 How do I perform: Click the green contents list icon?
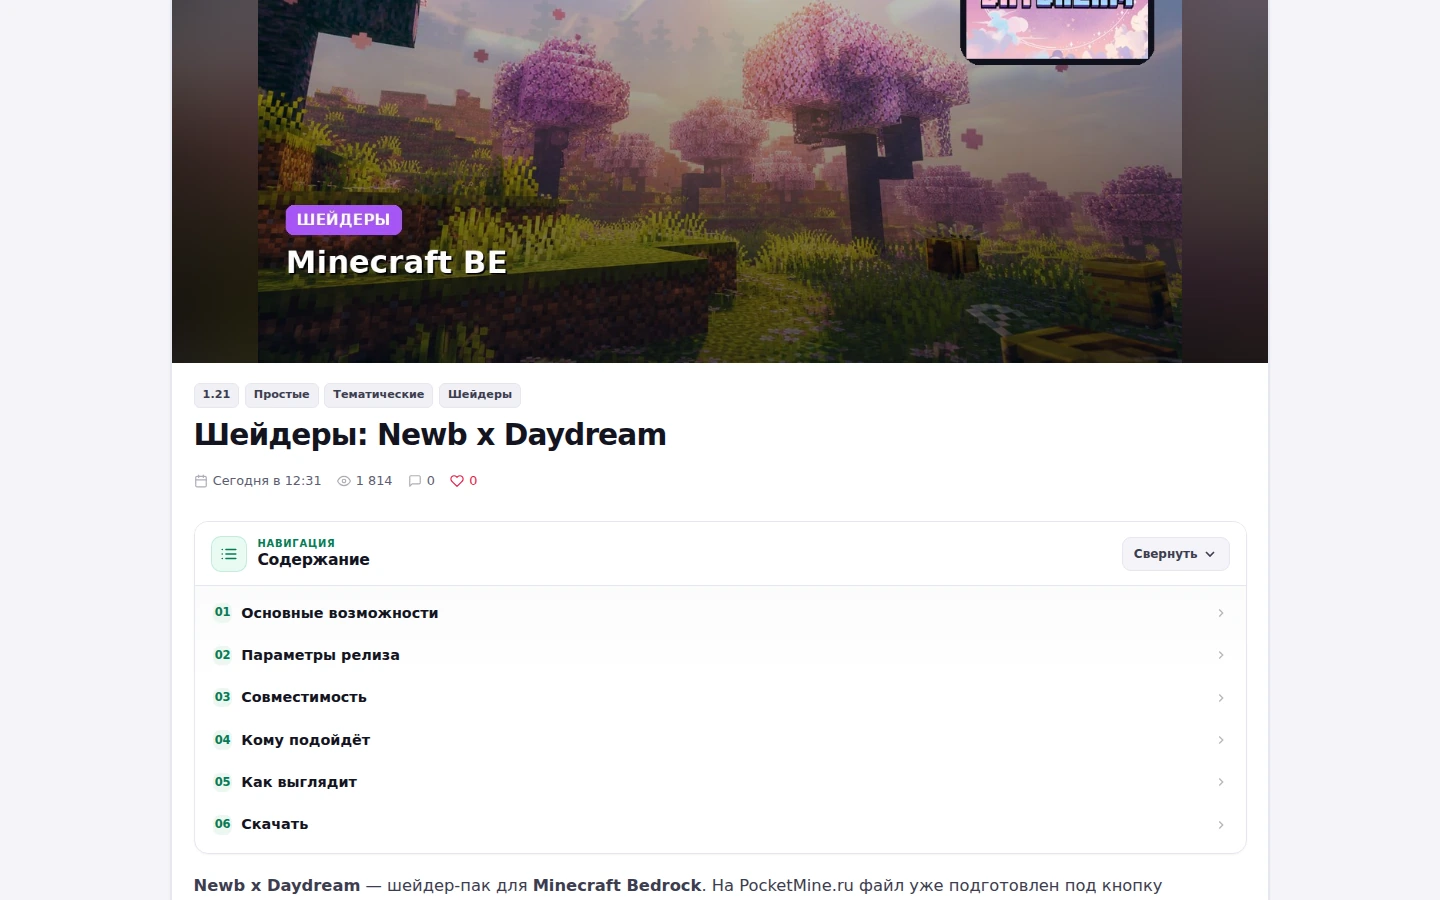(x=229, y=554)
